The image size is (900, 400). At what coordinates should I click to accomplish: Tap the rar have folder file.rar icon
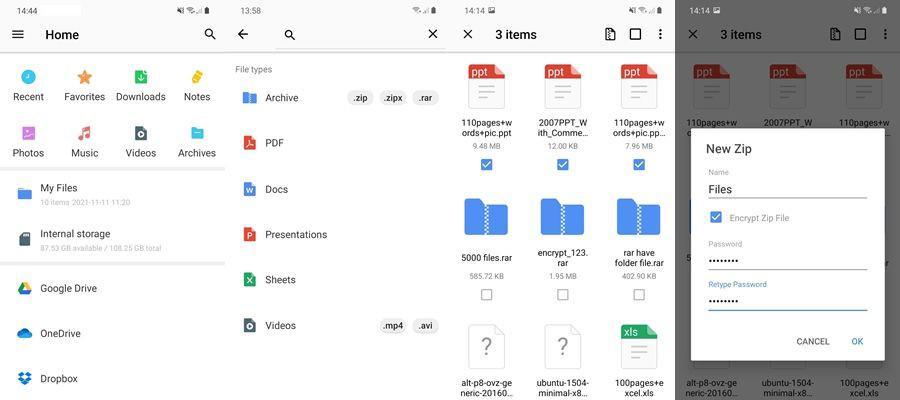(x=639, y=217)
